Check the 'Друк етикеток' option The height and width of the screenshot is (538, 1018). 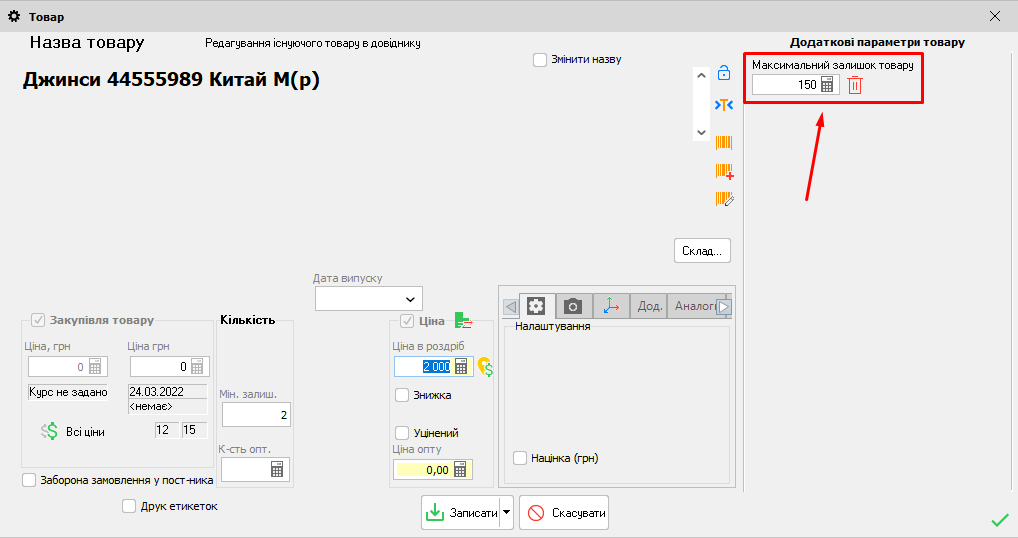point(129,506)
